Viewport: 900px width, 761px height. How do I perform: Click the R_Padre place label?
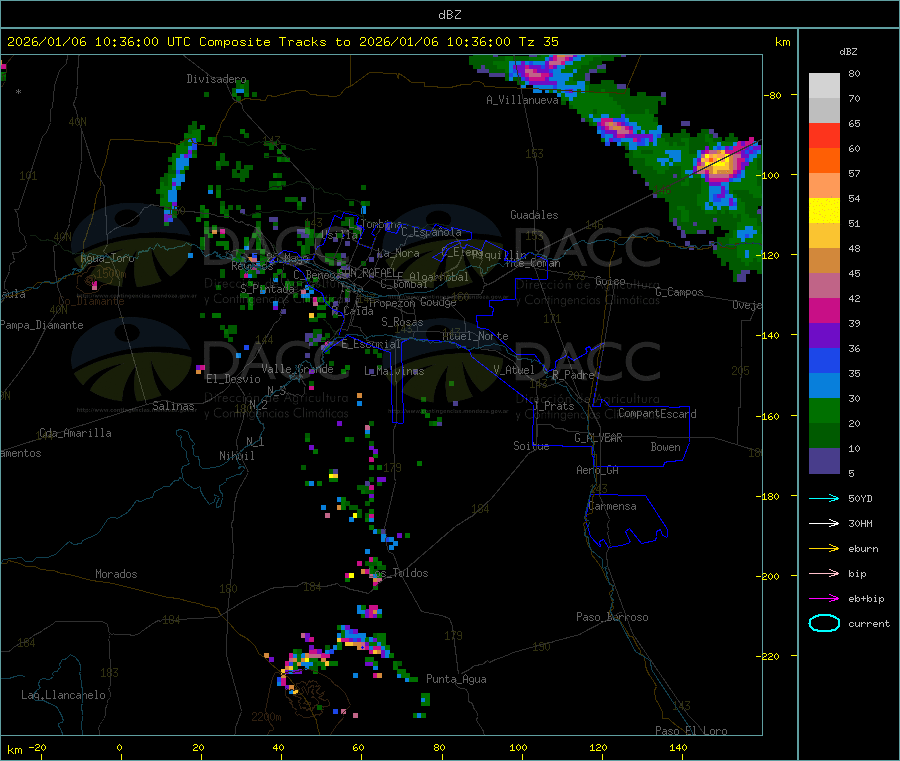tap(573, 375)
